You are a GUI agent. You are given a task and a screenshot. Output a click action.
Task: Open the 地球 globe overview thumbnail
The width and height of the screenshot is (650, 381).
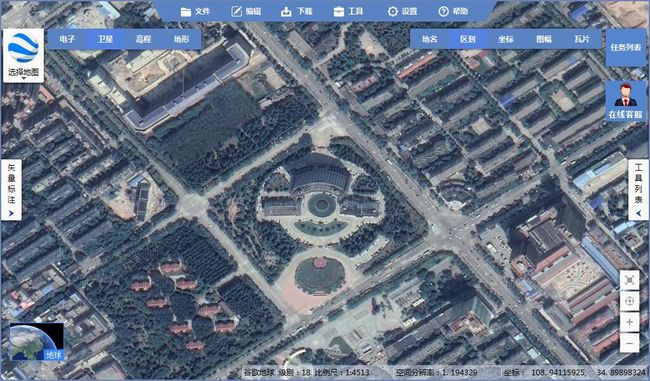[36, 342]
